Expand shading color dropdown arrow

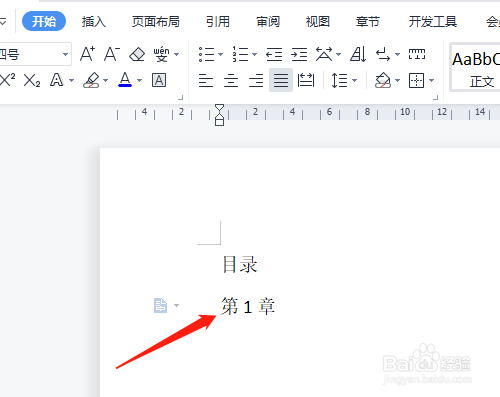click(397, 80)
